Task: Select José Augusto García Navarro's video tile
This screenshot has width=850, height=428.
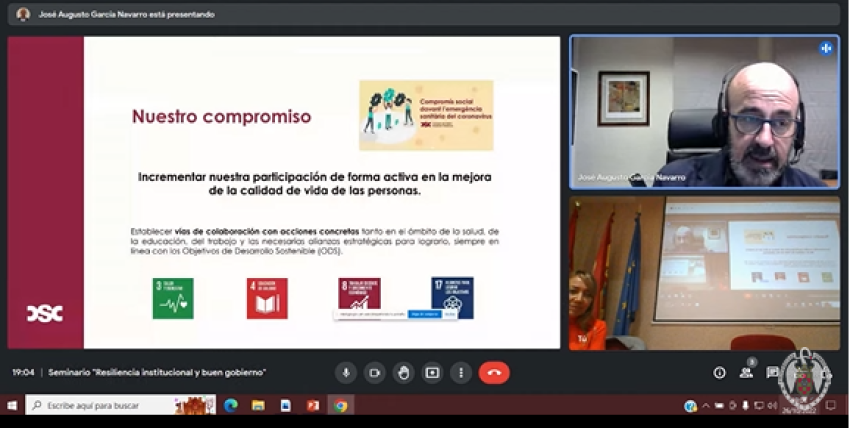Action: pos(704,112)
